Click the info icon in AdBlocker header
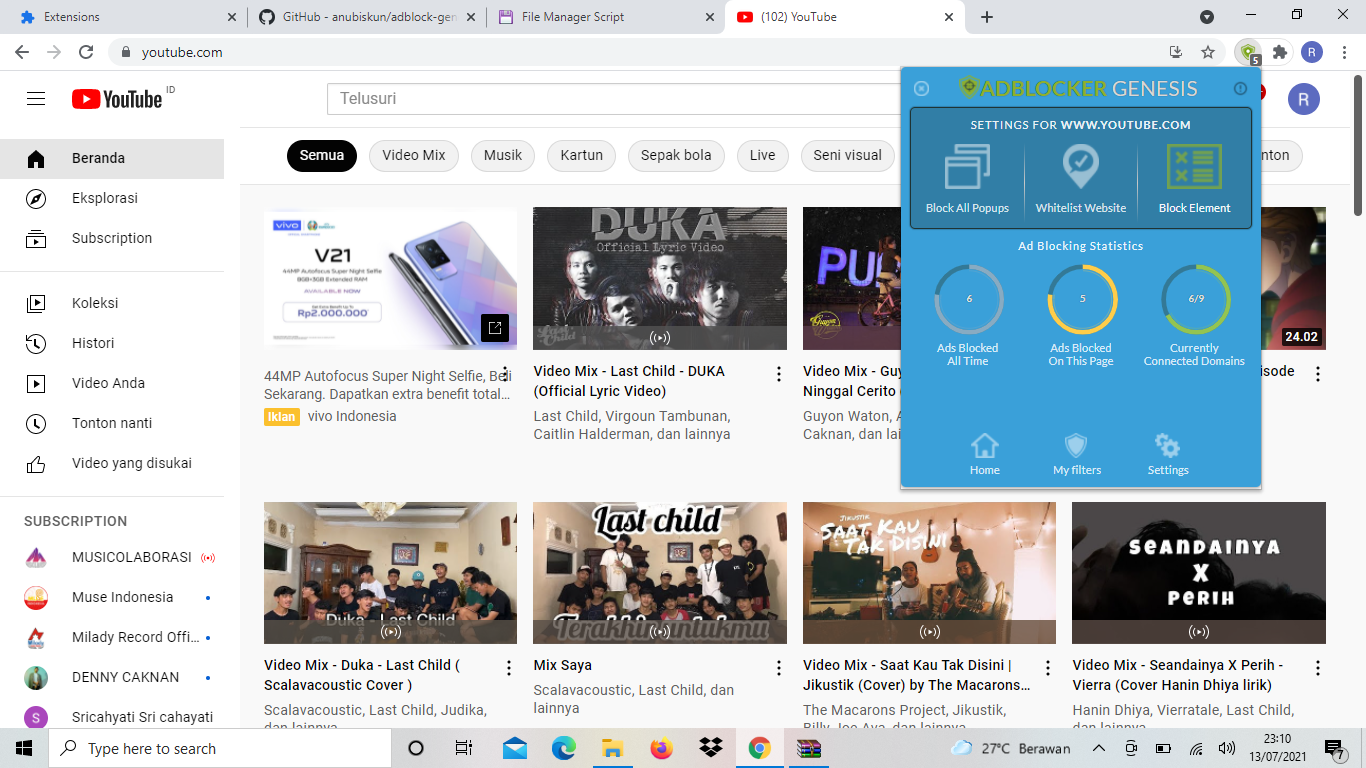 (x=1241, y=88)
